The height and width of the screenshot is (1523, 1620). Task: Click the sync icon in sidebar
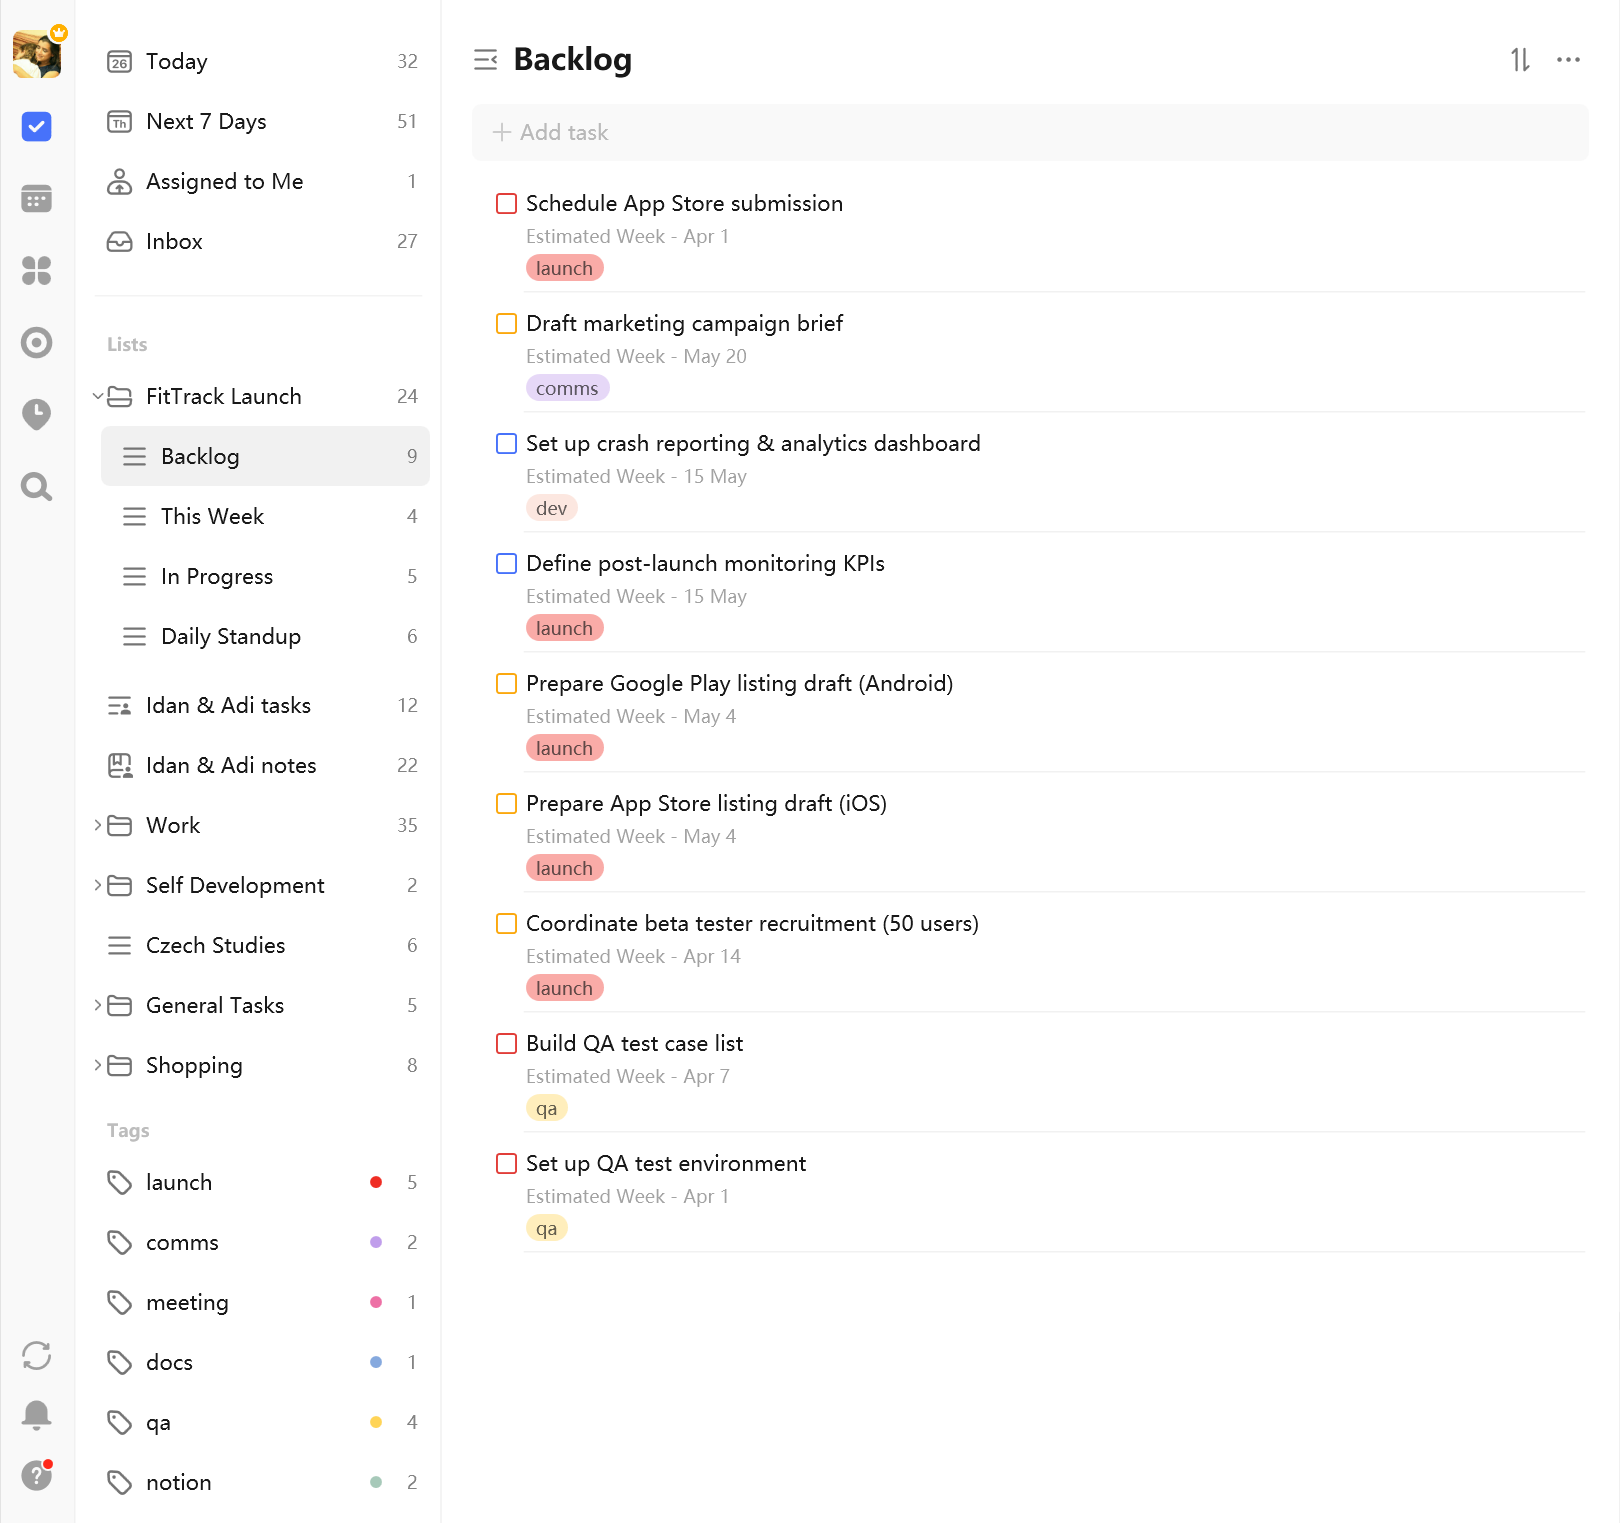tap(37, 1356)
